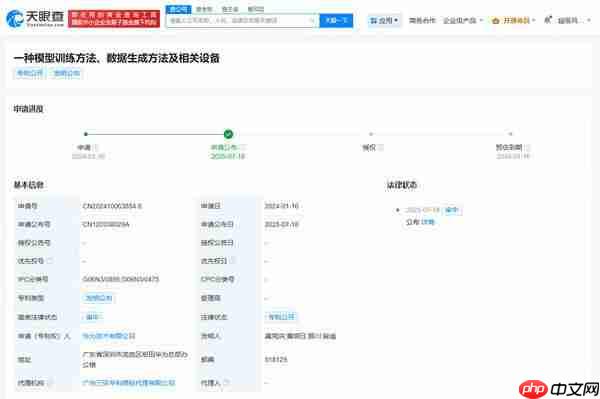Click the 申请 start node on the progress line

86,134
